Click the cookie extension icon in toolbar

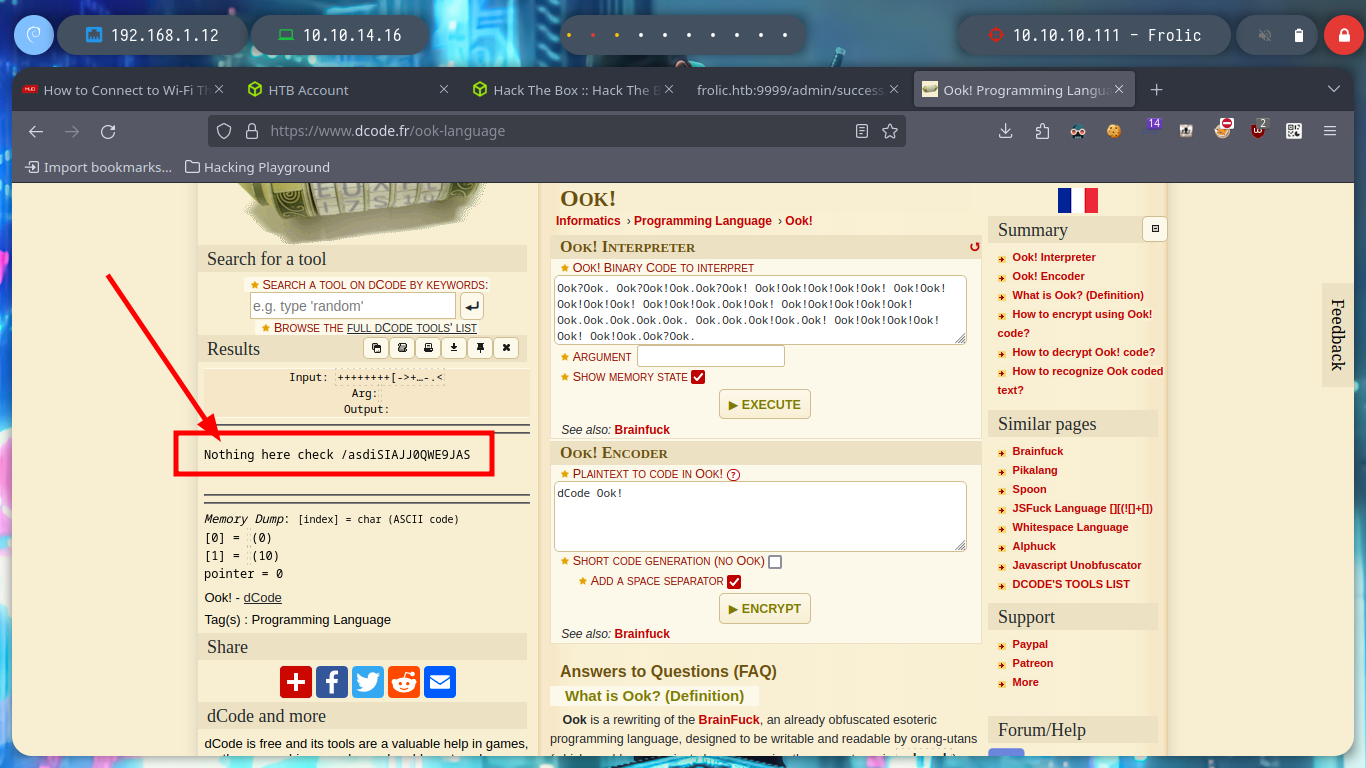click(1113, 131)
